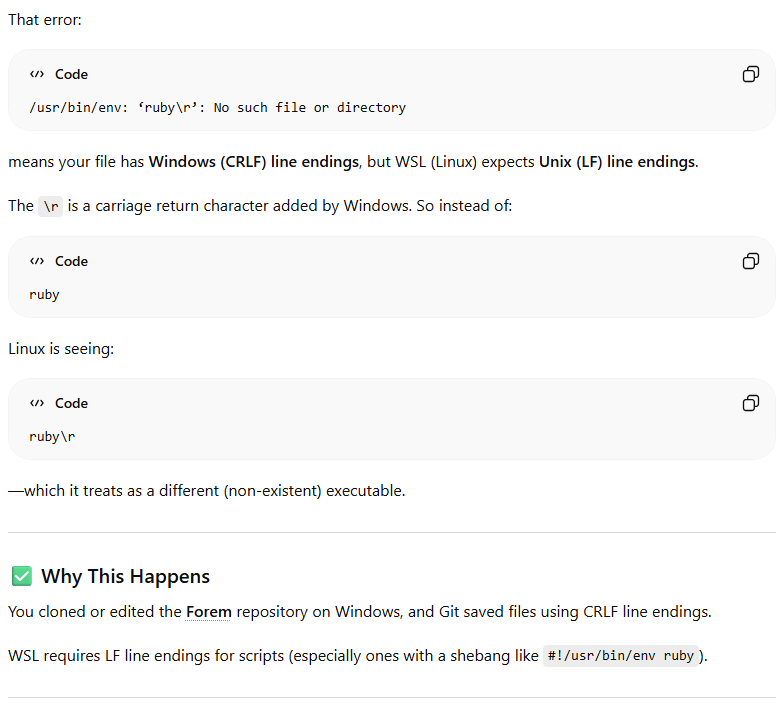The height and width of the screenshot is (712, 783).
Task: Click the inline '\r' code snippet
Action: pyautogui.click(x=50, y=206)
